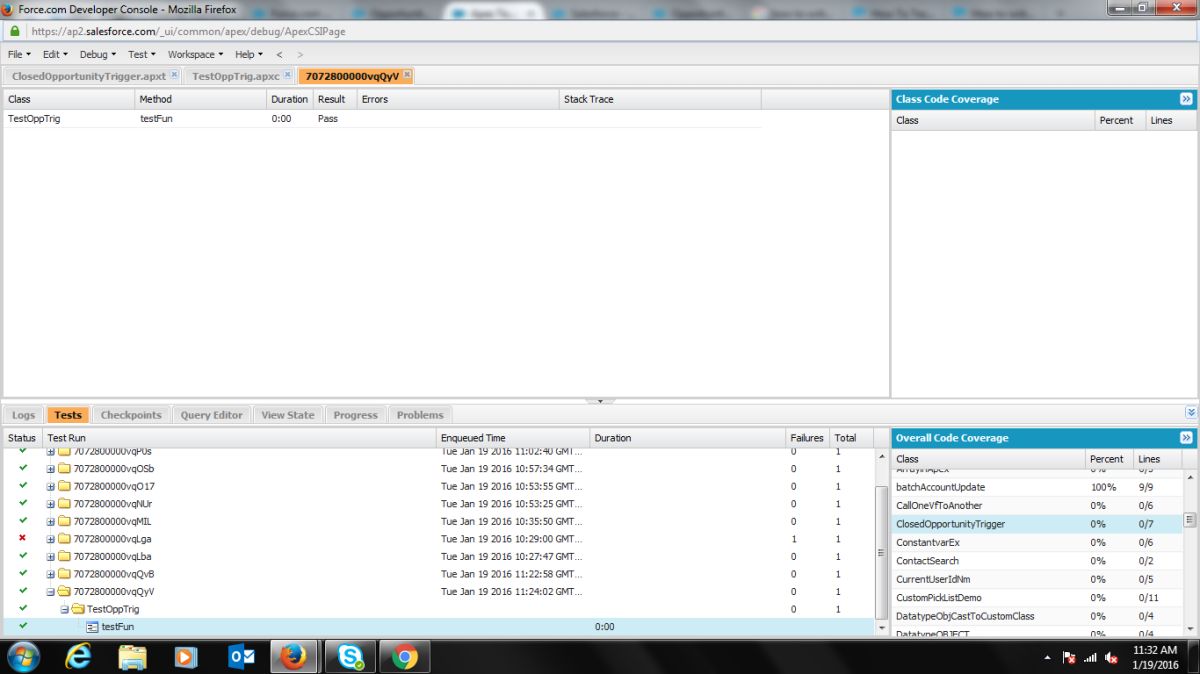Image resolution: width=1200 pixels, height=674 pixels.
Task: Switch to the Logs tab
Action: coord(24,415)
